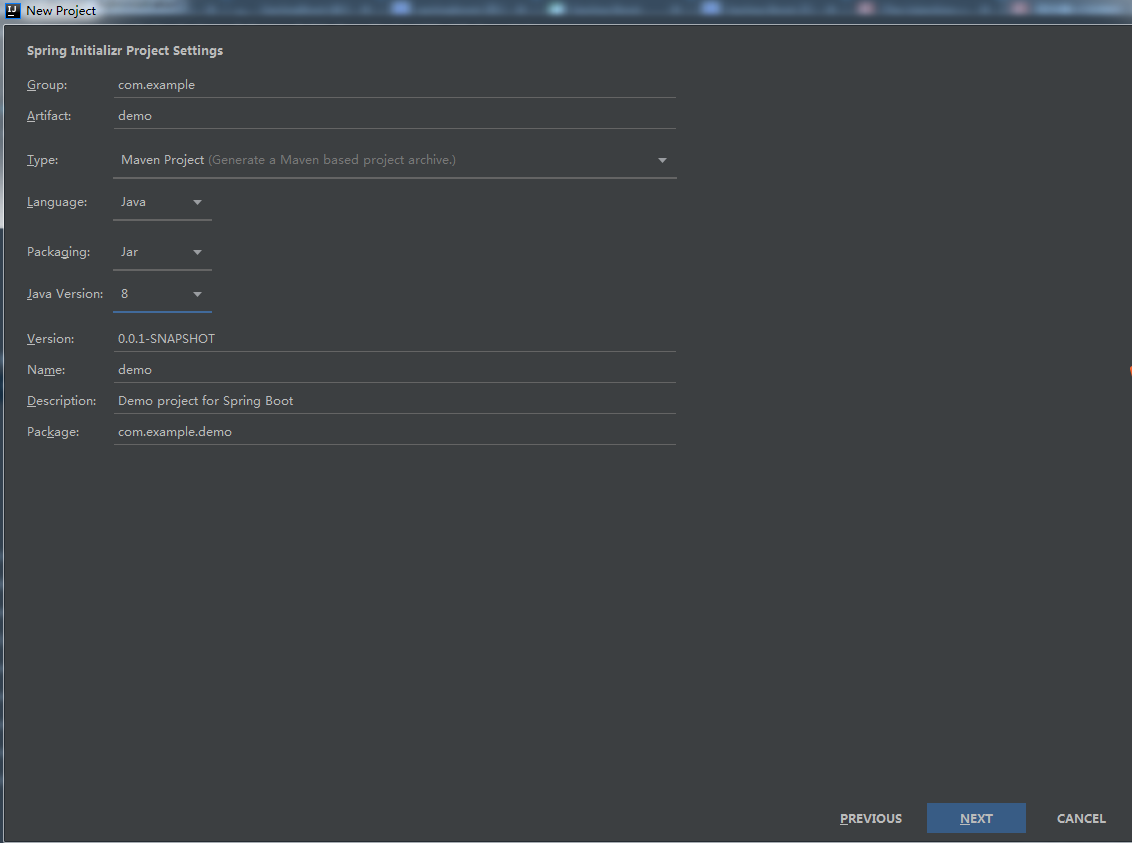This screenshot has width=1132, height=843.
Task: Click the Group: label
Action: 47,84
